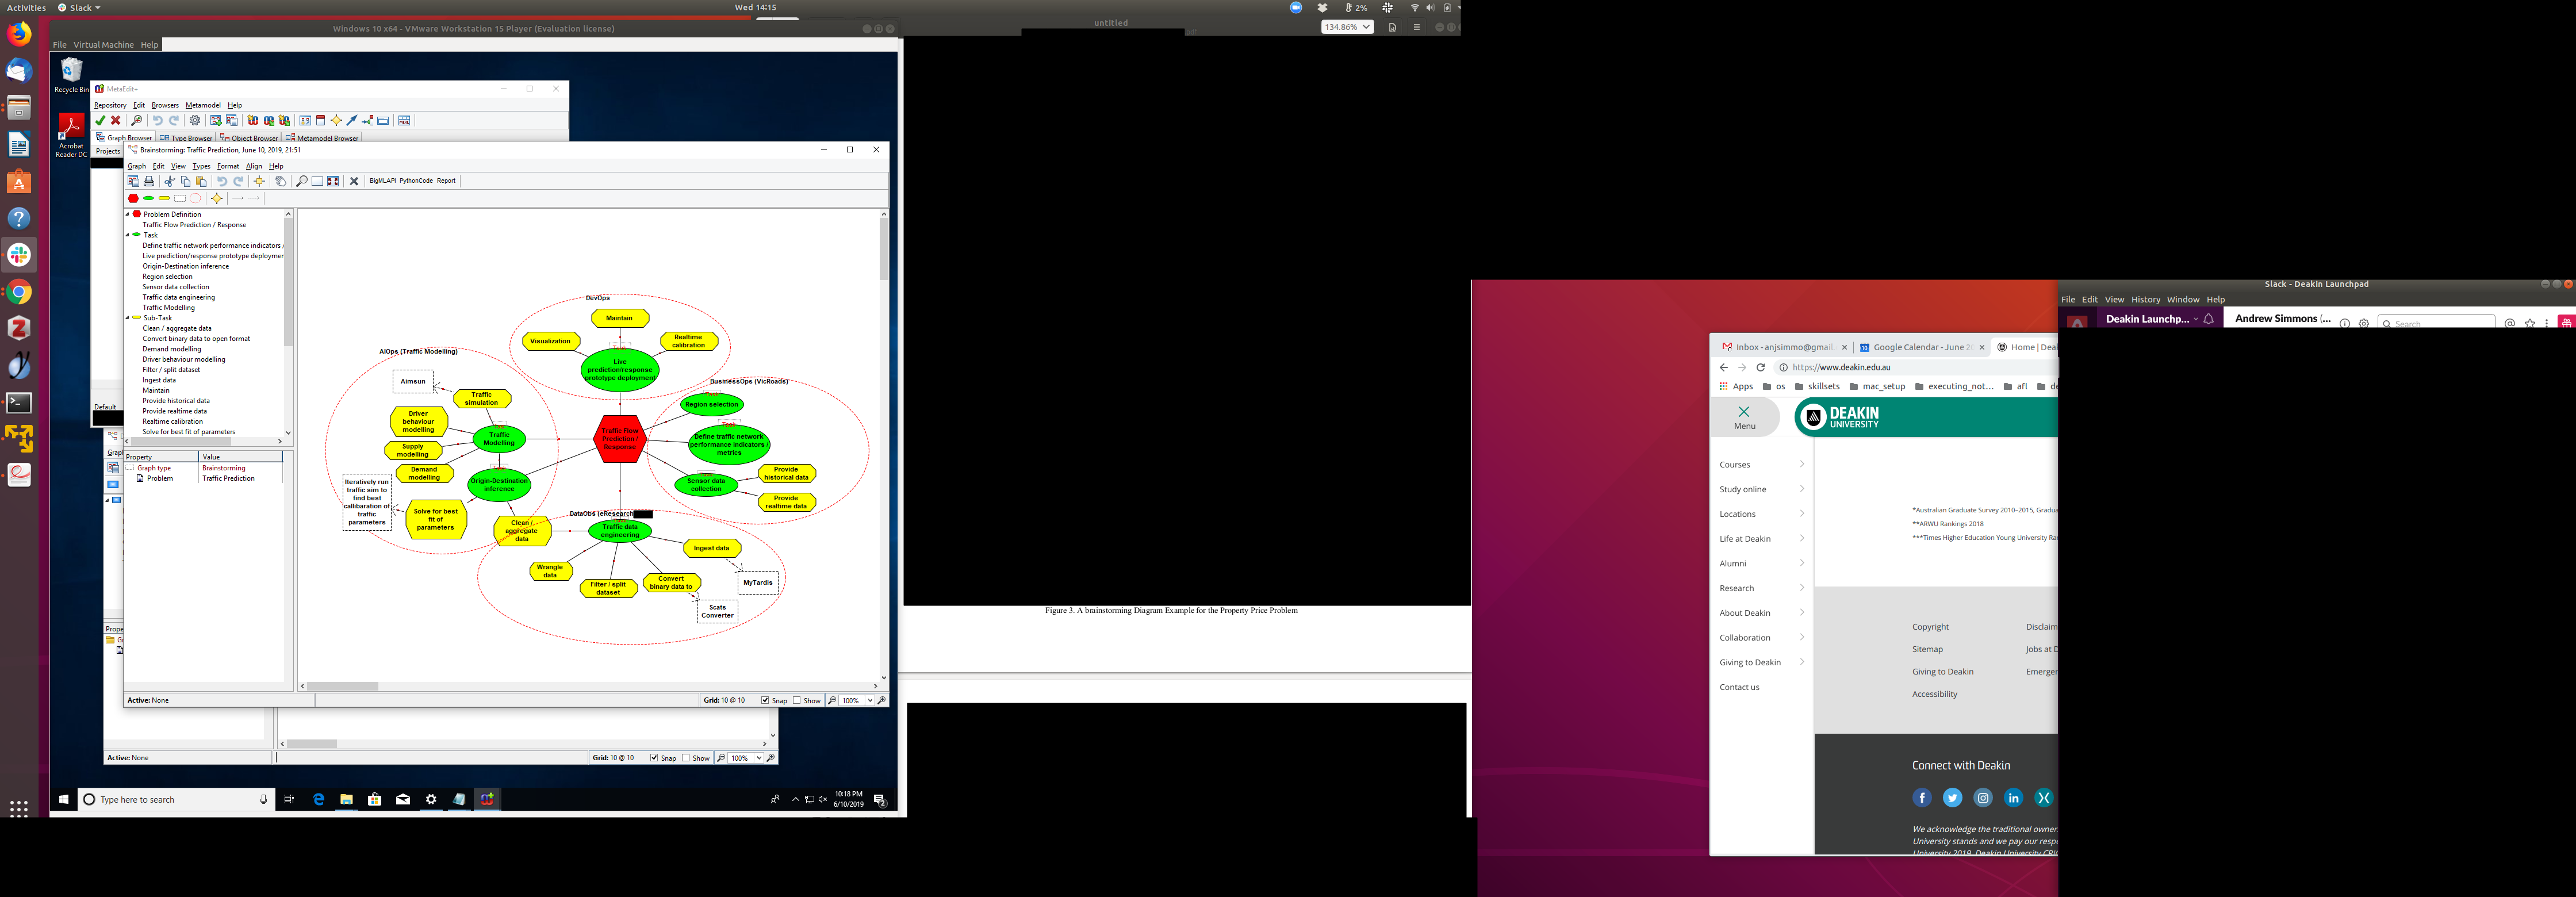Collapse the Sub-Task tree node
This screenshot has height=897, width=2576.
click(128, 318)
